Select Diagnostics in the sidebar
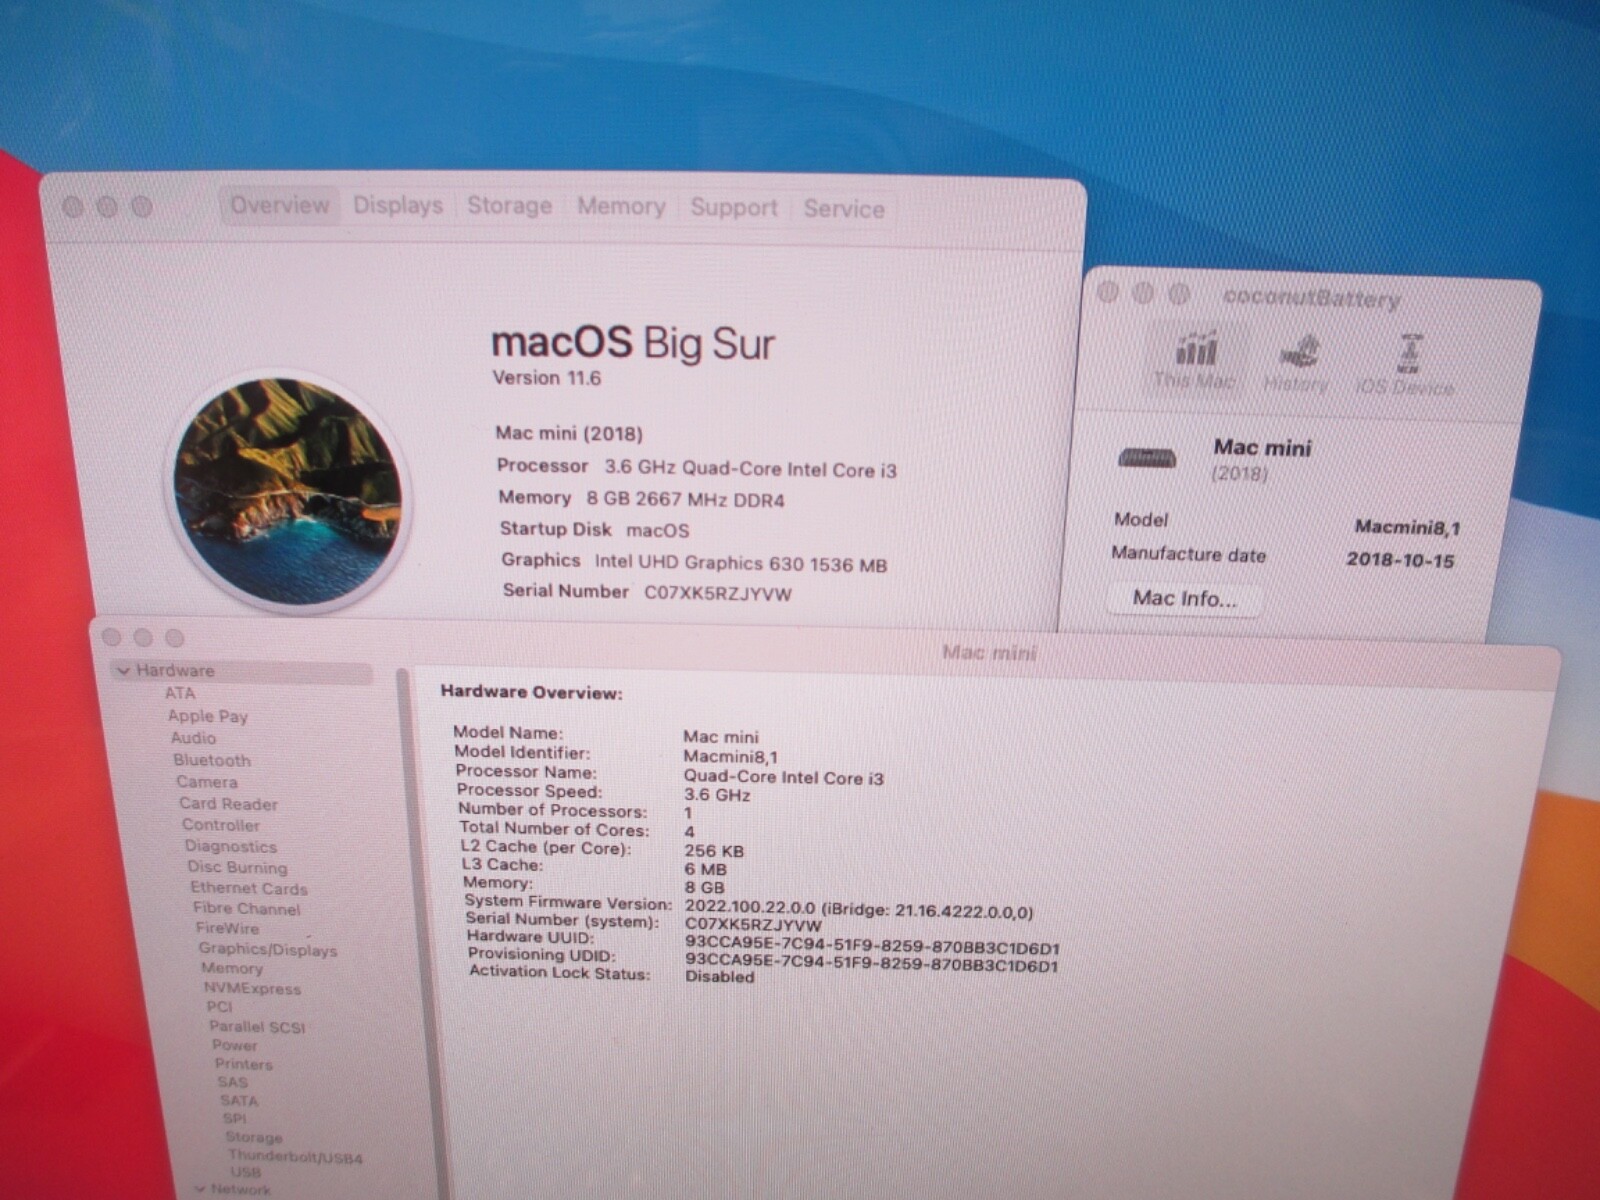This screenshot has width=1600, height=1200. click(231, 846)
